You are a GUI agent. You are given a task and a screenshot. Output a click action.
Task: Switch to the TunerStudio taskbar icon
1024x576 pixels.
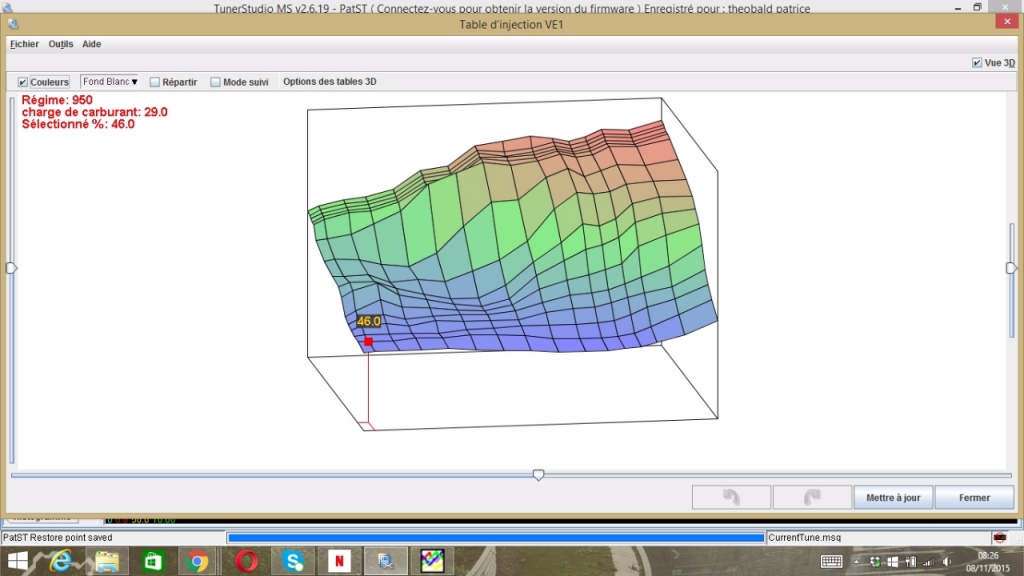[x=385, y=561]
